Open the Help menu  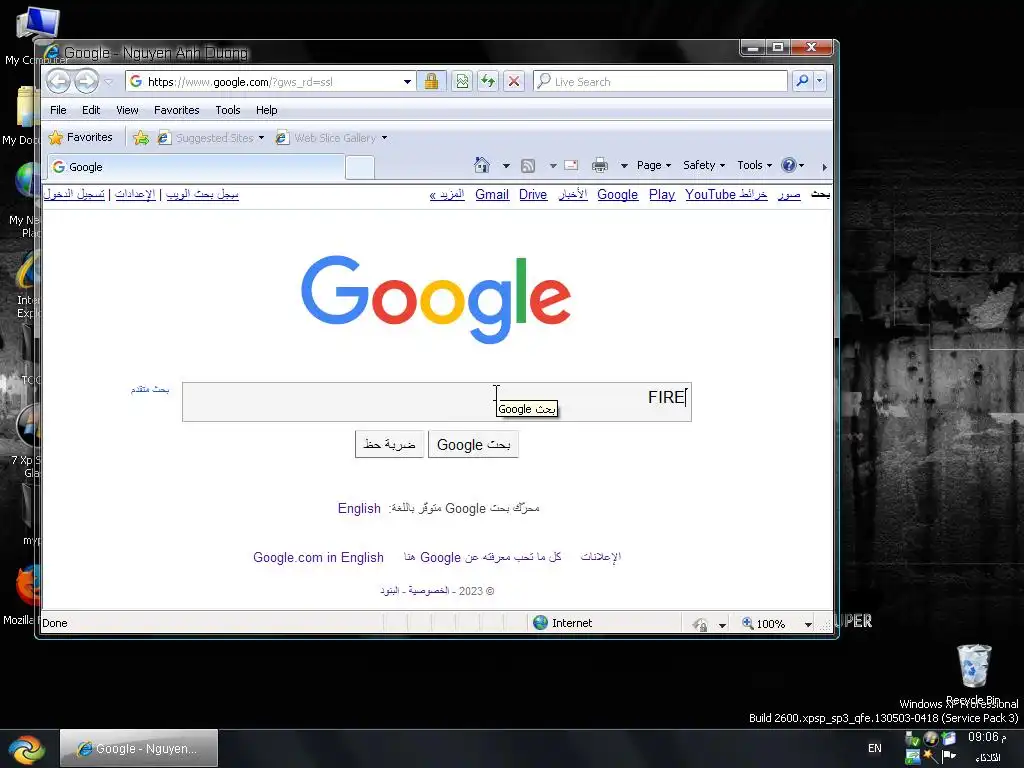[266, 110]
